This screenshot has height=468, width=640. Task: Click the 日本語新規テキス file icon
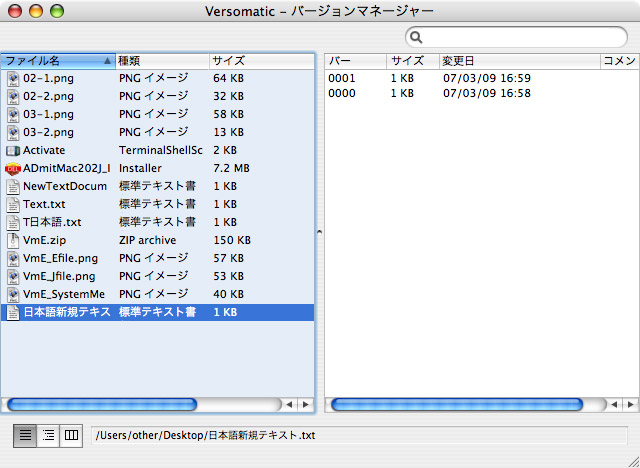coord(13,313)
